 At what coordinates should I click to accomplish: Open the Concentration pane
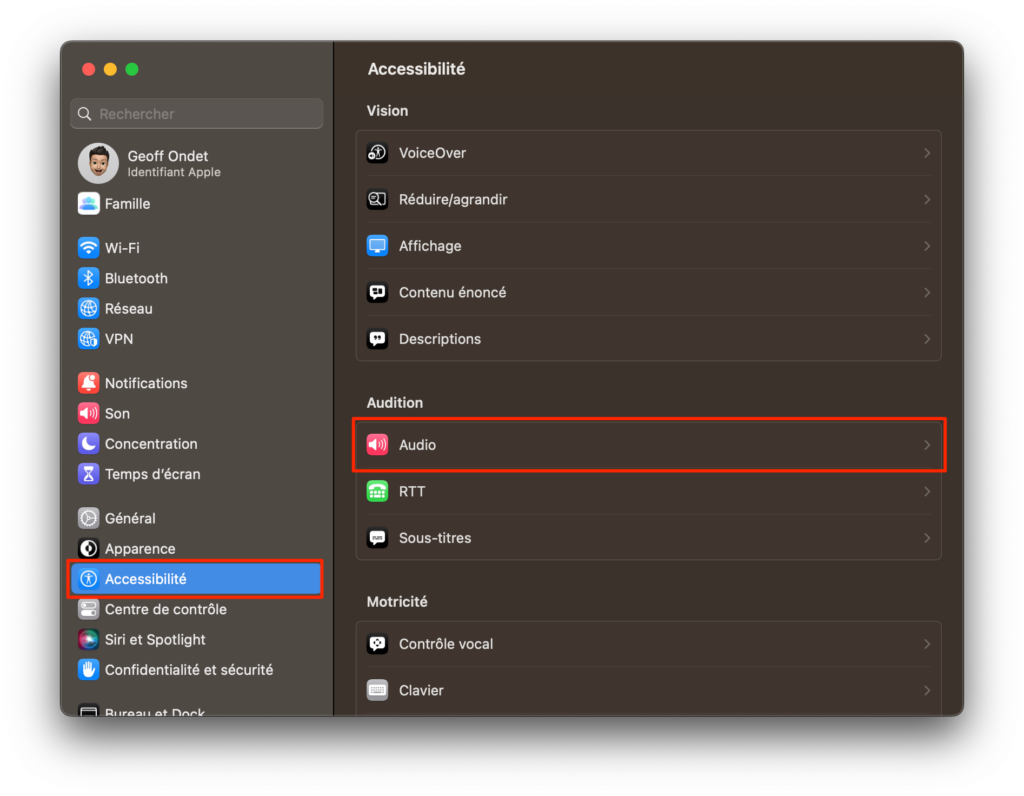pos(196,443)
